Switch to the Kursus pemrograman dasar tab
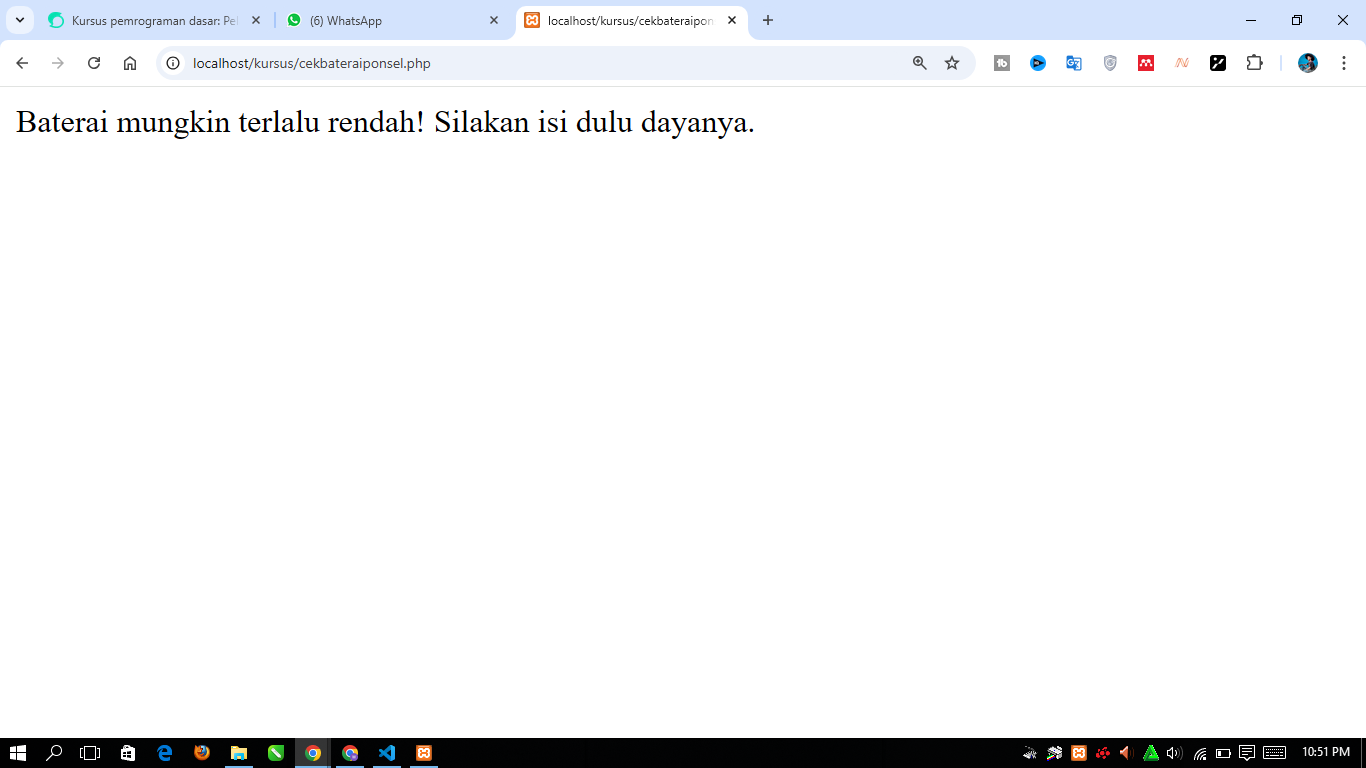Viewport: 1366px width, 768px height. coord(155,20)
